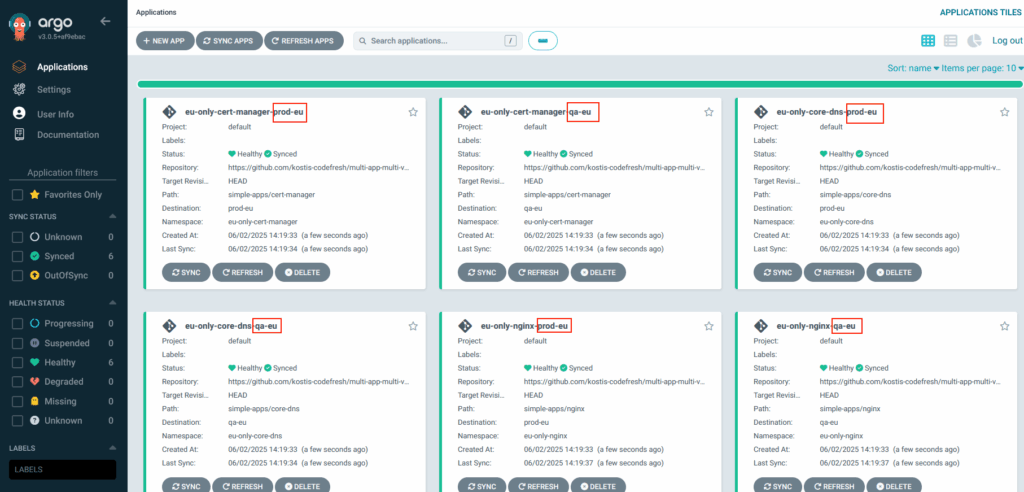Click the New App button
Image resolution: width=1024 pixels, height=492 pixels.
coord(164,41)
